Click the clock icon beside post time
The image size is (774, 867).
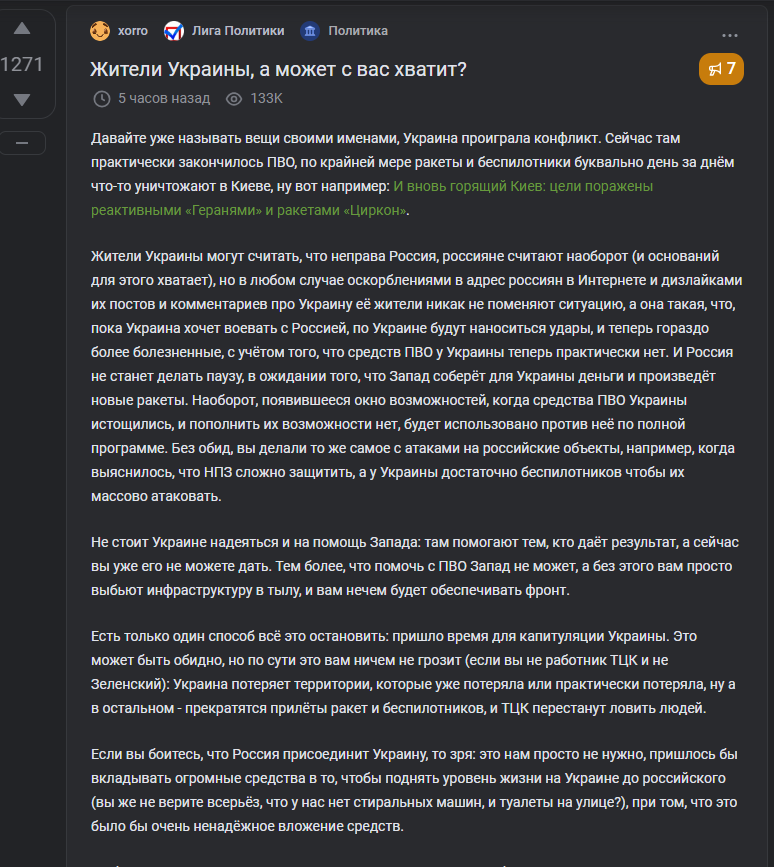tap(102, 99)
